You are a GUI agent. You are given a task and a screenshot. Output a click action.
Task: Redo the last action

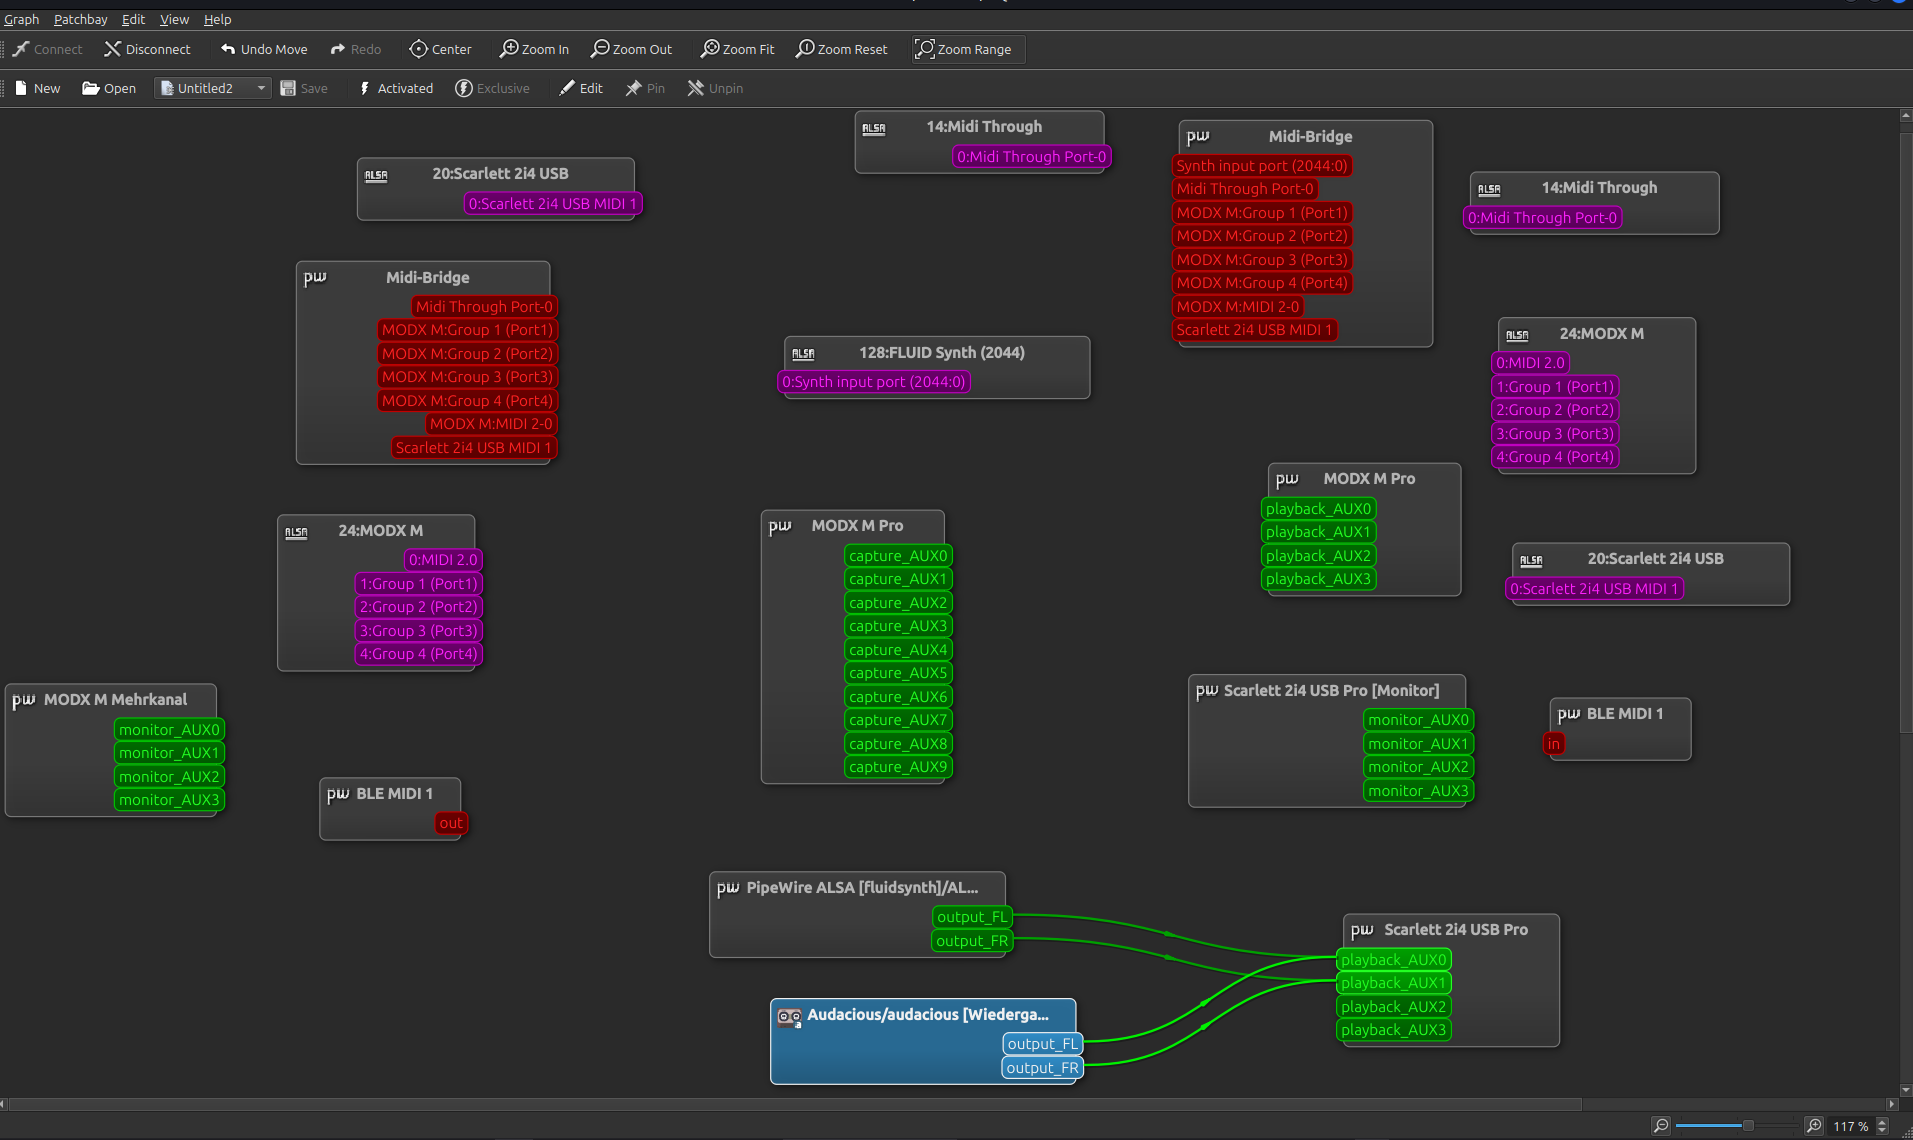(355, 49)
